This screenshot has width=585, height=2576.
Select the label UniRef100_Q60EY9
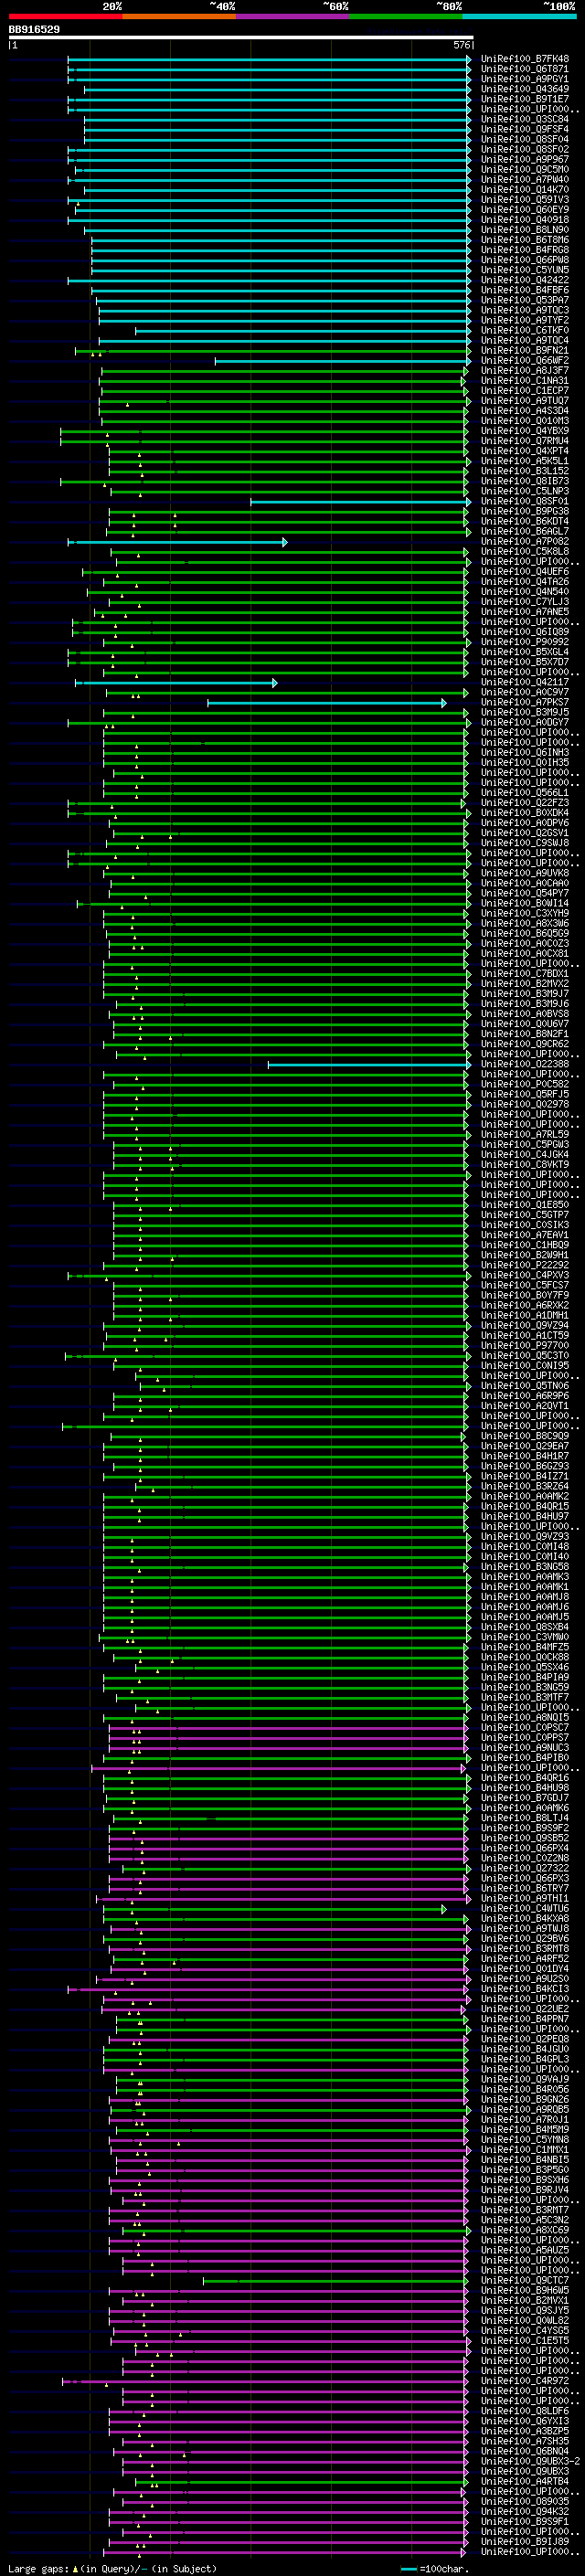[525, 210]
